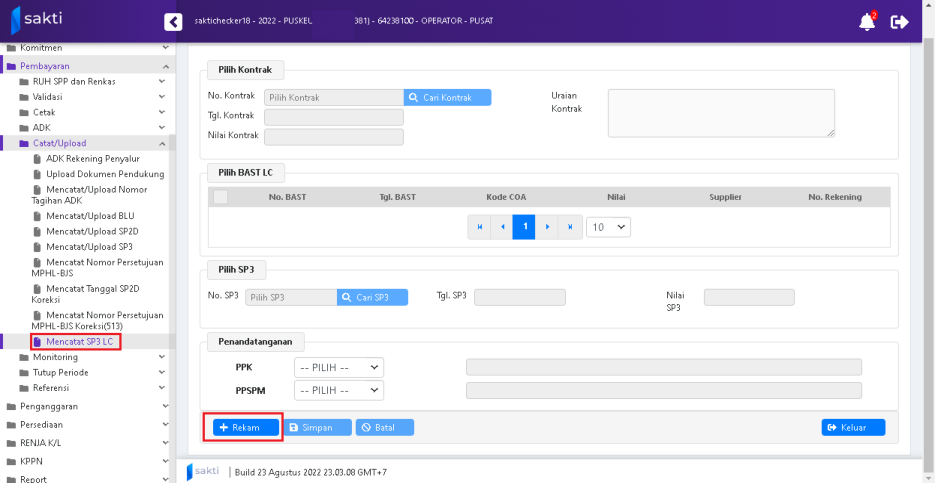
Task: Go to previous page in BAST table
Action: pyautogui.click(x=502, y=227)
